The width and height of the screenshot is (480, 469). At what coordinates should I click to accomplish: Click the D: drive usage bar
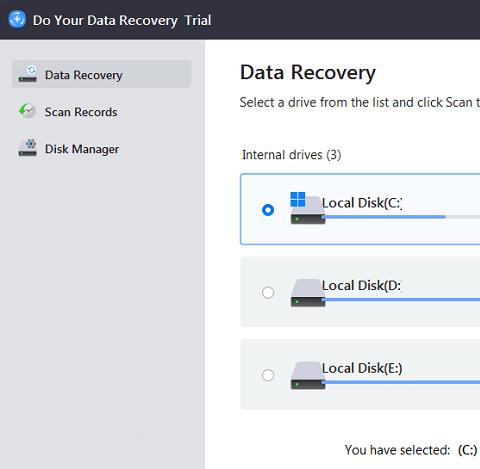click(x=401, y=300)
